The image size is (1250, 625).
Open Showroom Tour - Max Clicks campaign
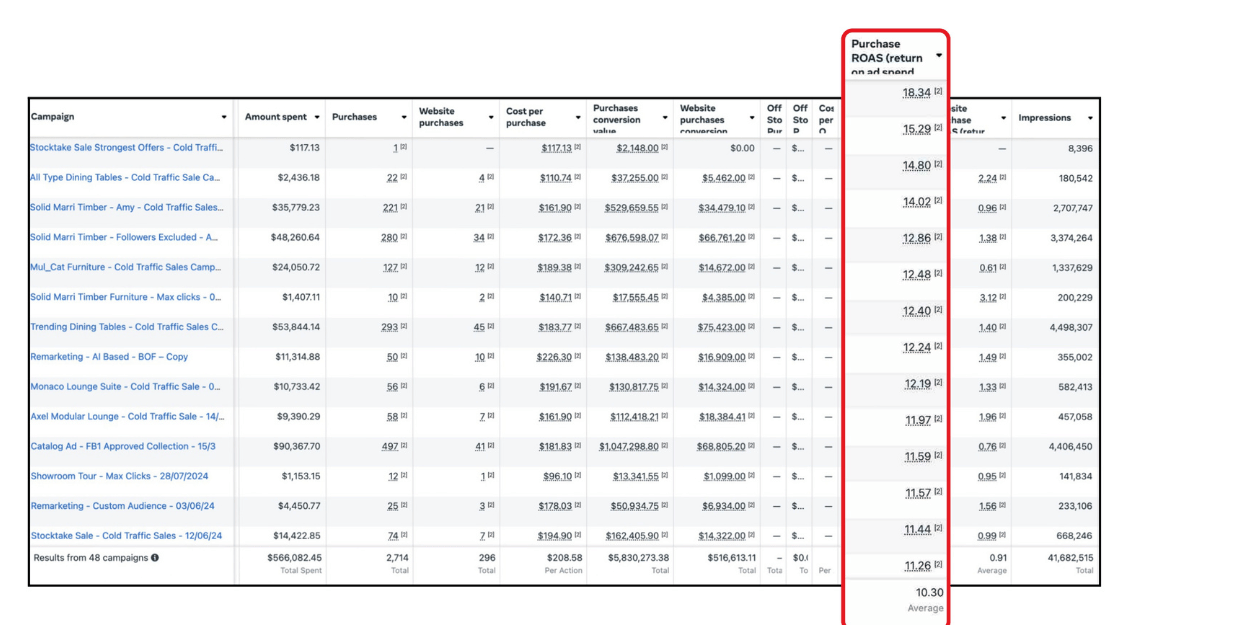119,477
